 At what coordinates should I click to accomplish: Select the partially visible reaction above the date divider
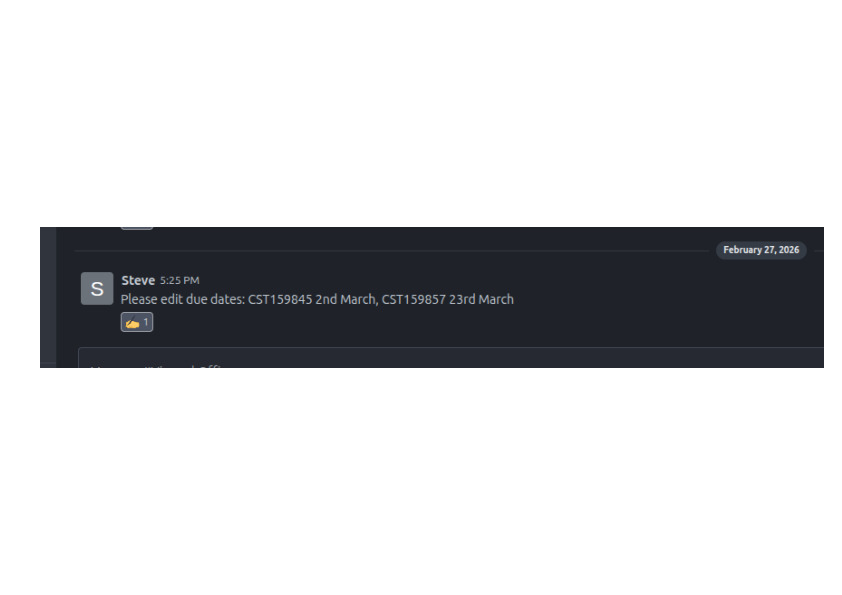(137, 228)
